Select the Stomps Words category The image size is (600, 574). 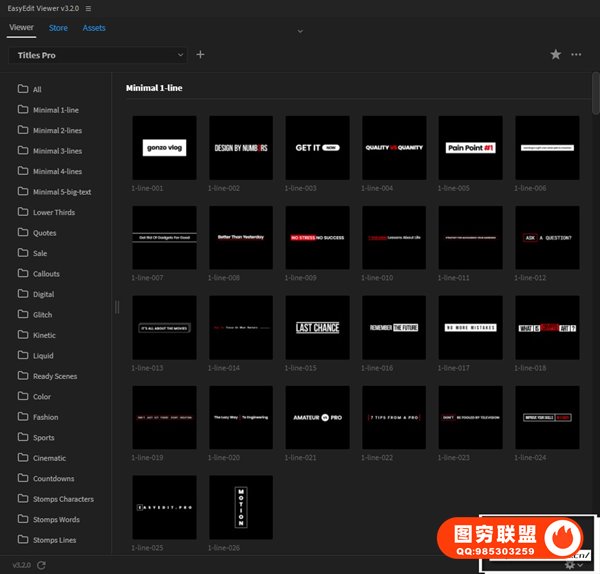tap(56, 520)
